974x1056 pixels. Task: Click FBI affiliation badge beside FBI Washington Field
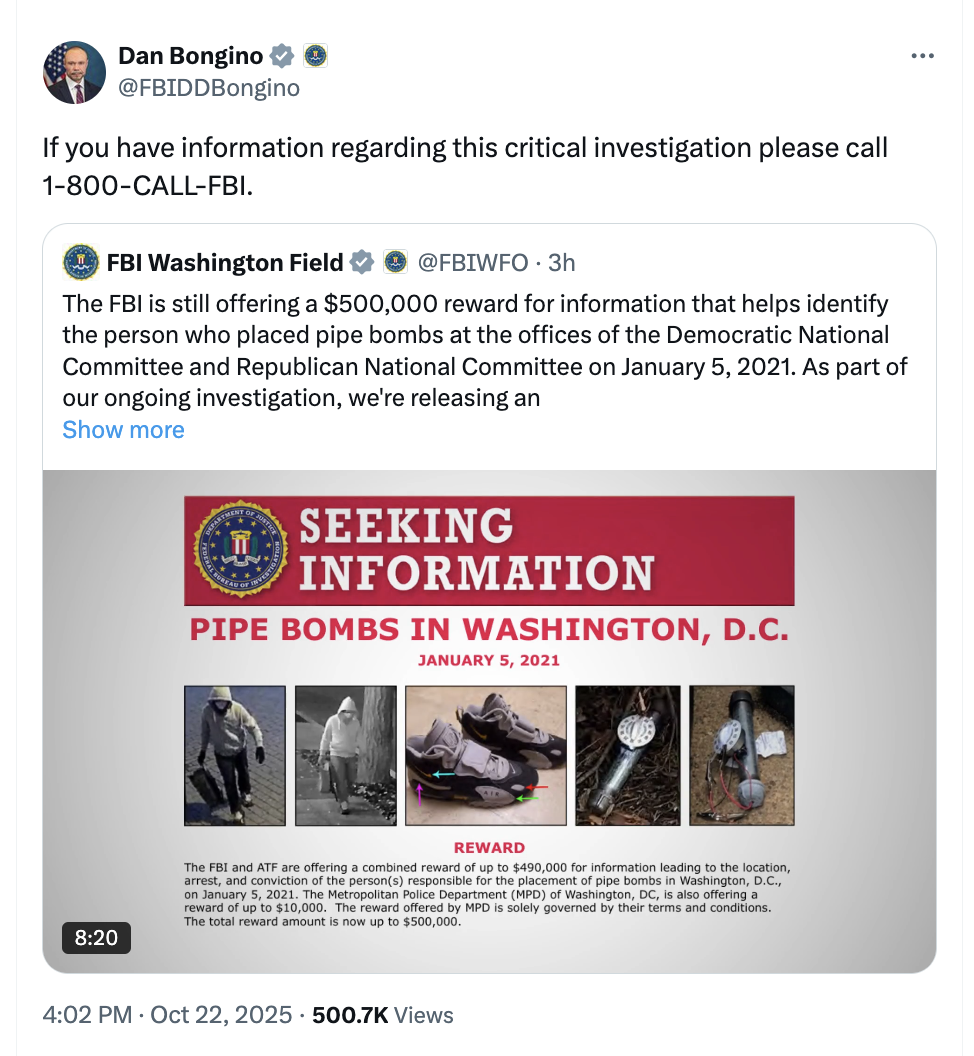(x=396, y=263)
